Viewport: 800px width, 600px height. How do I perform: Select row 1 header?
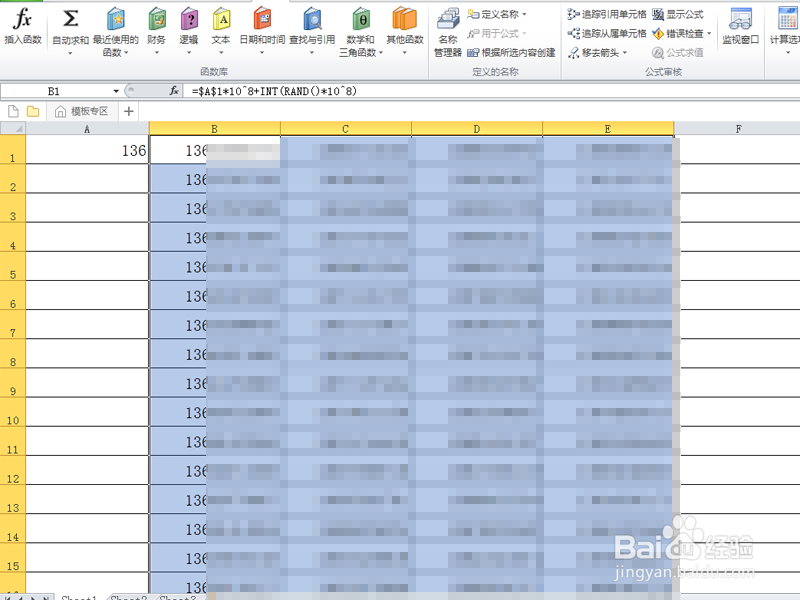[13, 149]
